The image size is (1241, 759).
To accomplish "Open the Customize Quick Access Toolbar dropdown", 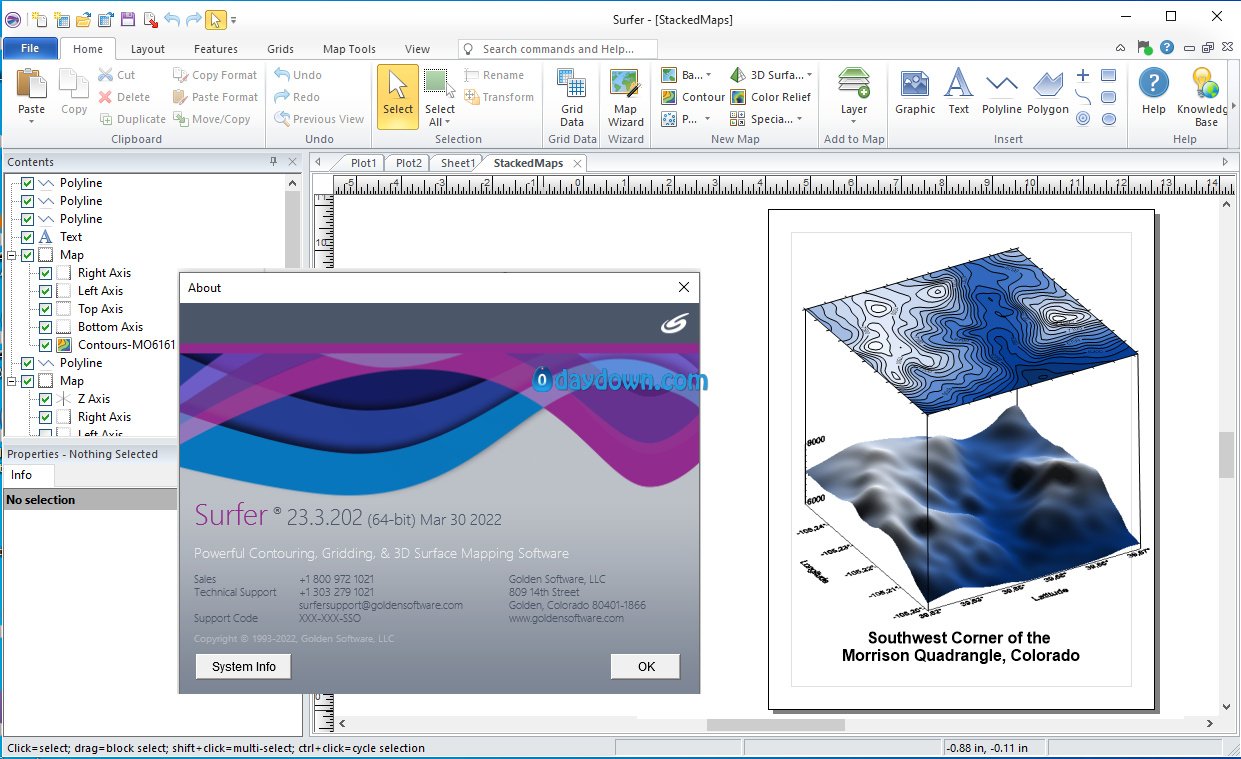I will [x=234, y=19].
